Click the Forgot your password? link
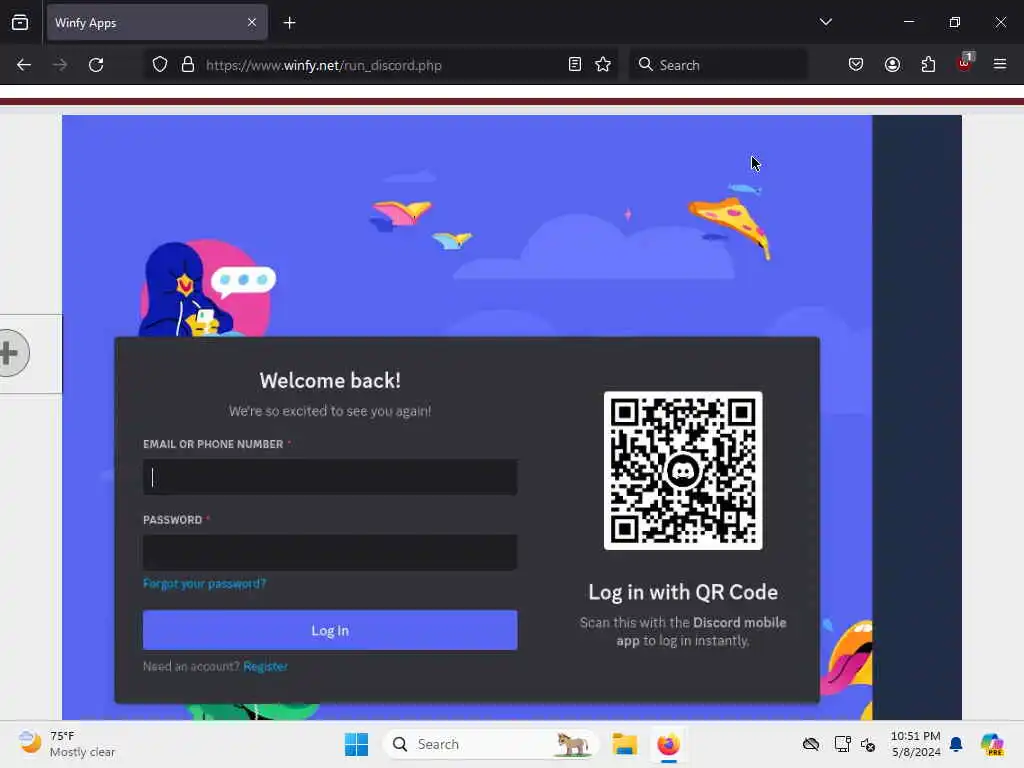Image resolution: width=1024 pixels, height=768 pixels. pos(204,583)
